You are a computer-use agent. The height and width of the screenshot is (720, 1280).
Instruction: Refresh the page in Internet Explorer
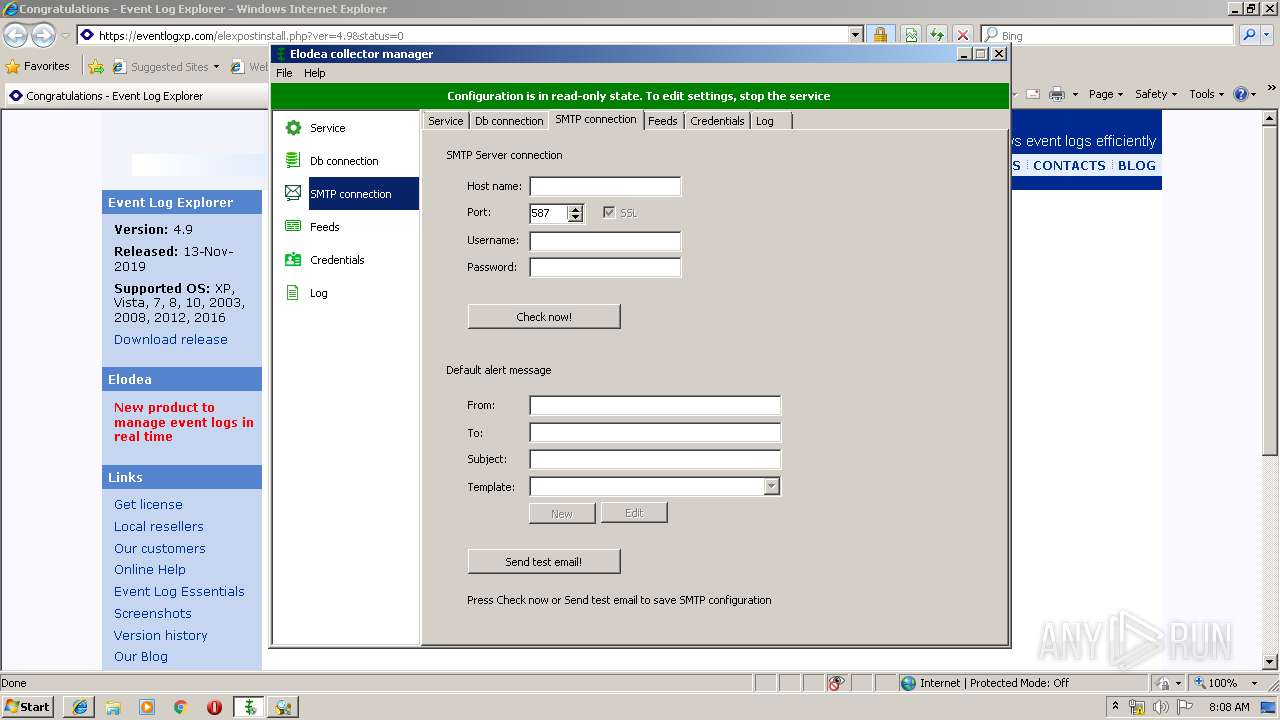pos(937,35)
